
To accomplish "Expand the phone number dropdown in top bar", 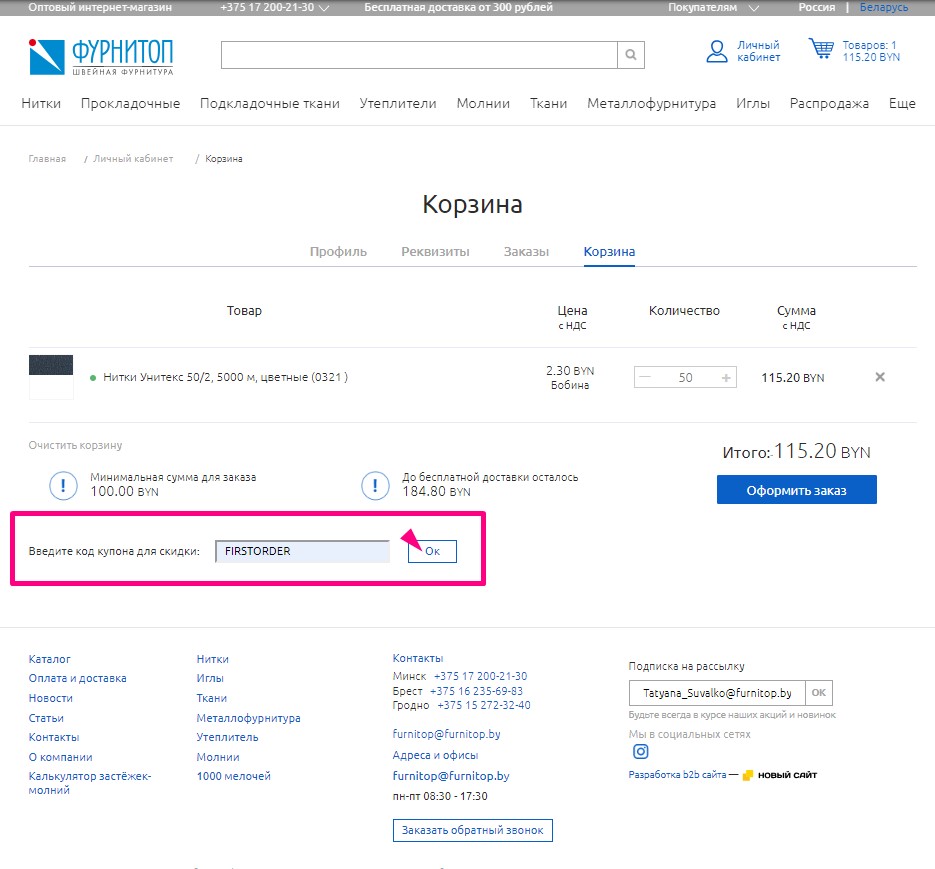I will pos(272,7).
